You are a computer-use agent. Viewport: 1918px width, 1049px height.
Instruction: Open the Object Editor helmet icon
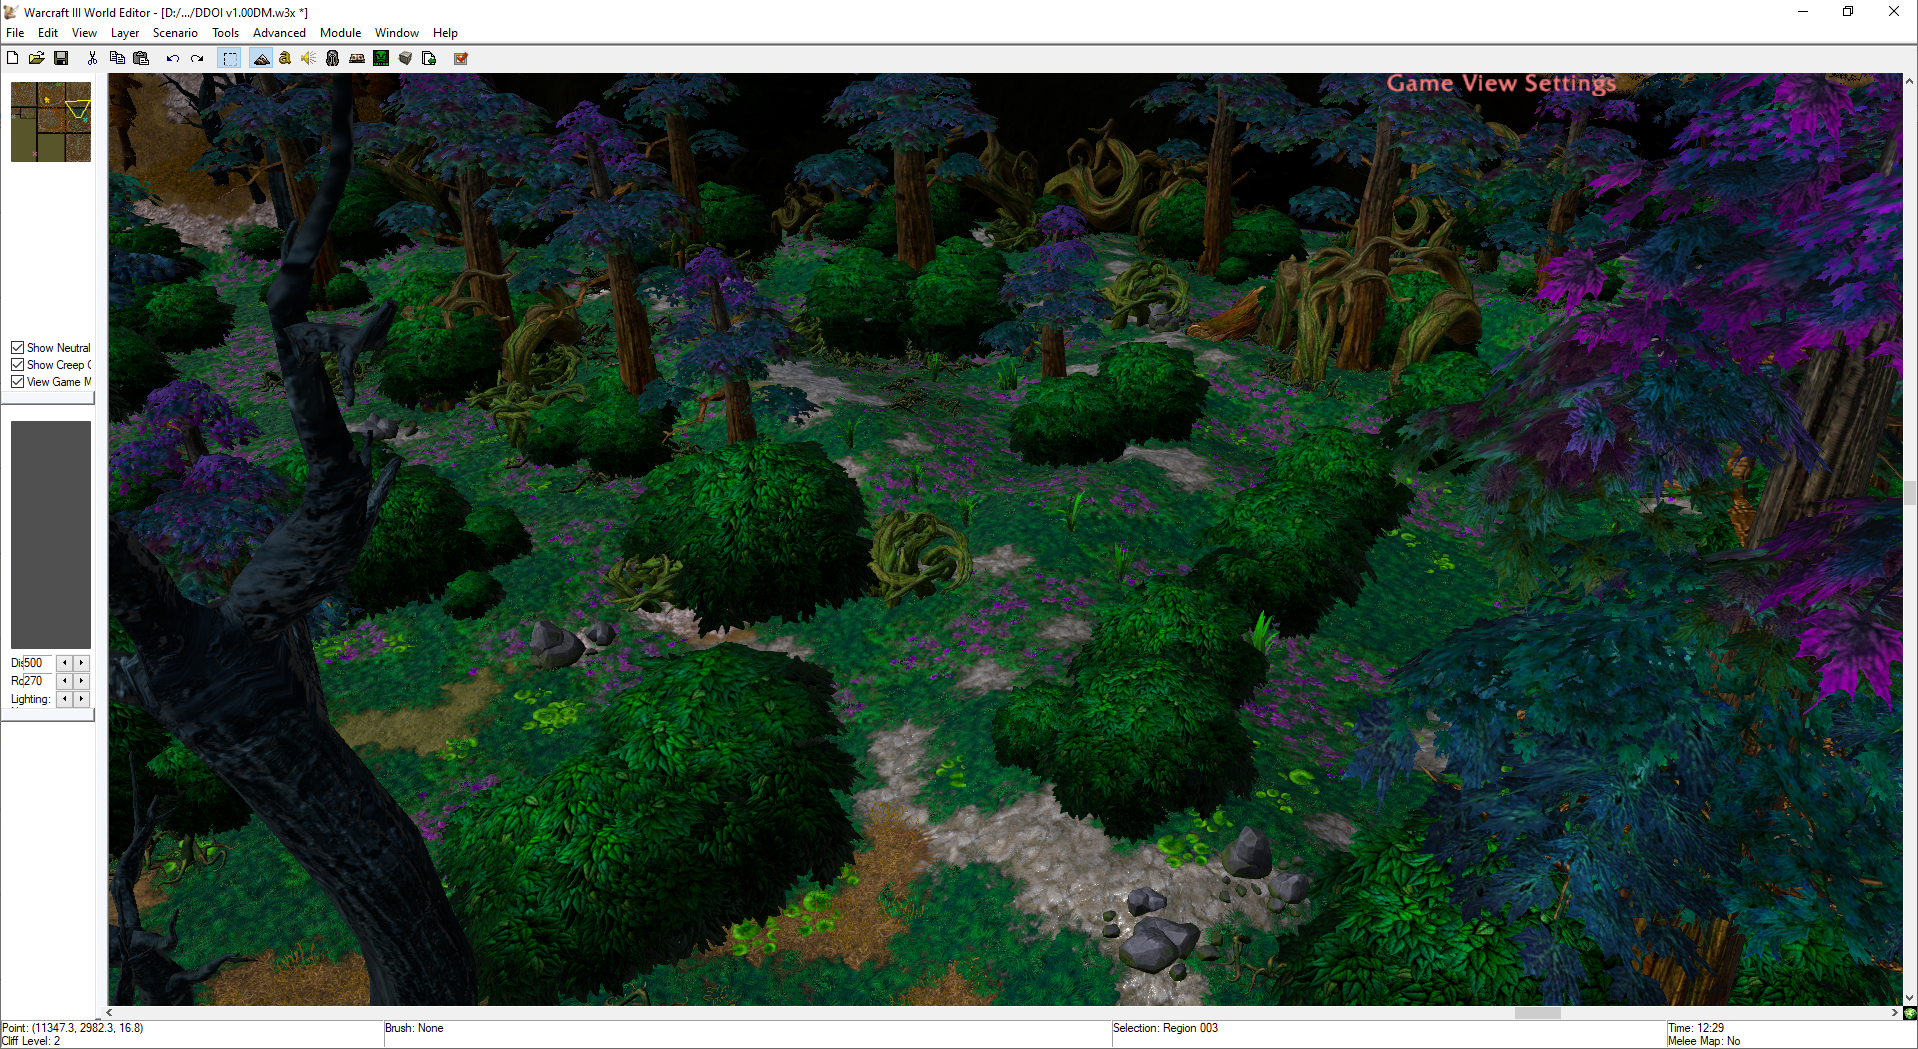point(333,58)
